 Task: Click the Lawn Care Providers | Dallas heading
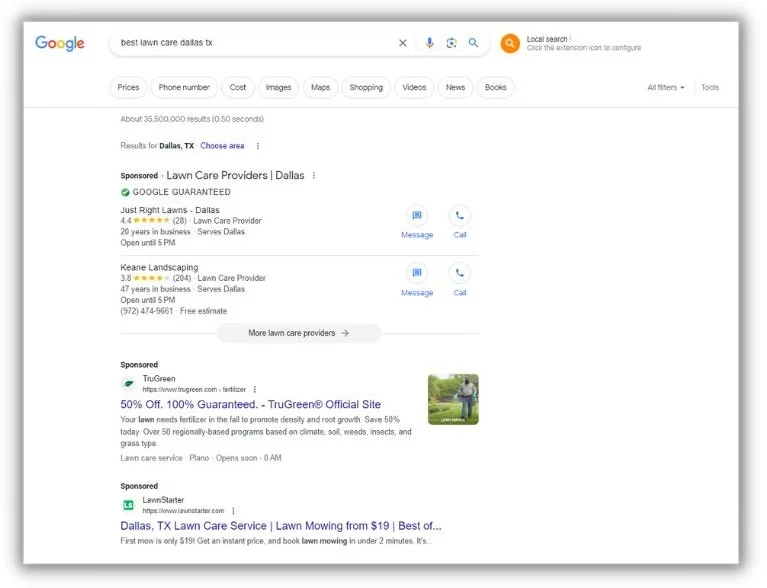pos(235,176)
